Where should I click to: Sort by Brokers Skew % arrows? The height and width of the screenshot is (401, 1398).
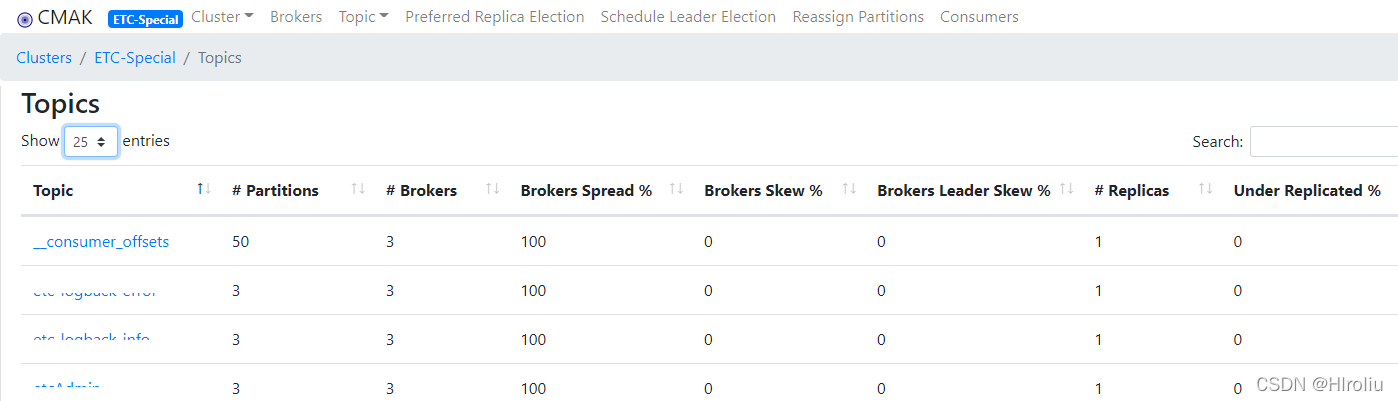[849, 190]
